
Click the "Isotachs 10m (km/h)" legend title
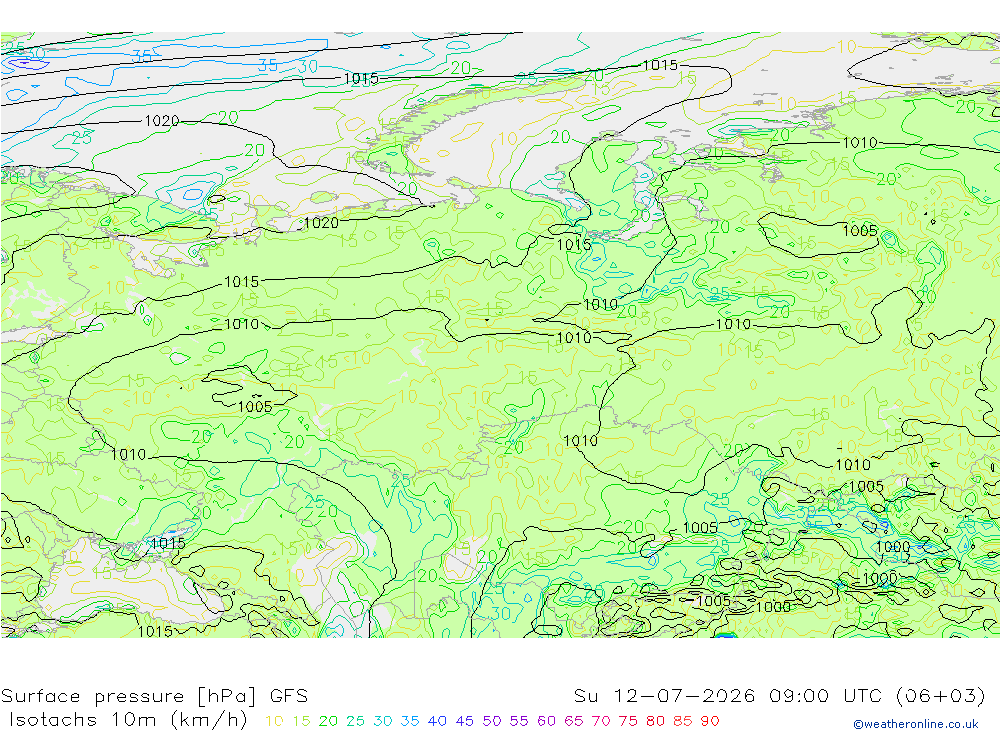(x=128, y=720)
